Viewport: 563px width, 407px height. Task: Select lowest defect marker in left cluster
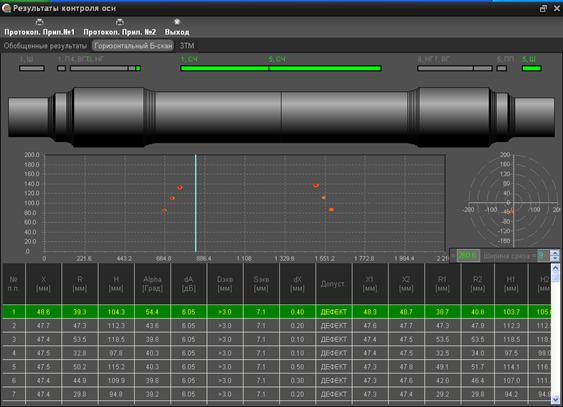[164, 211]
